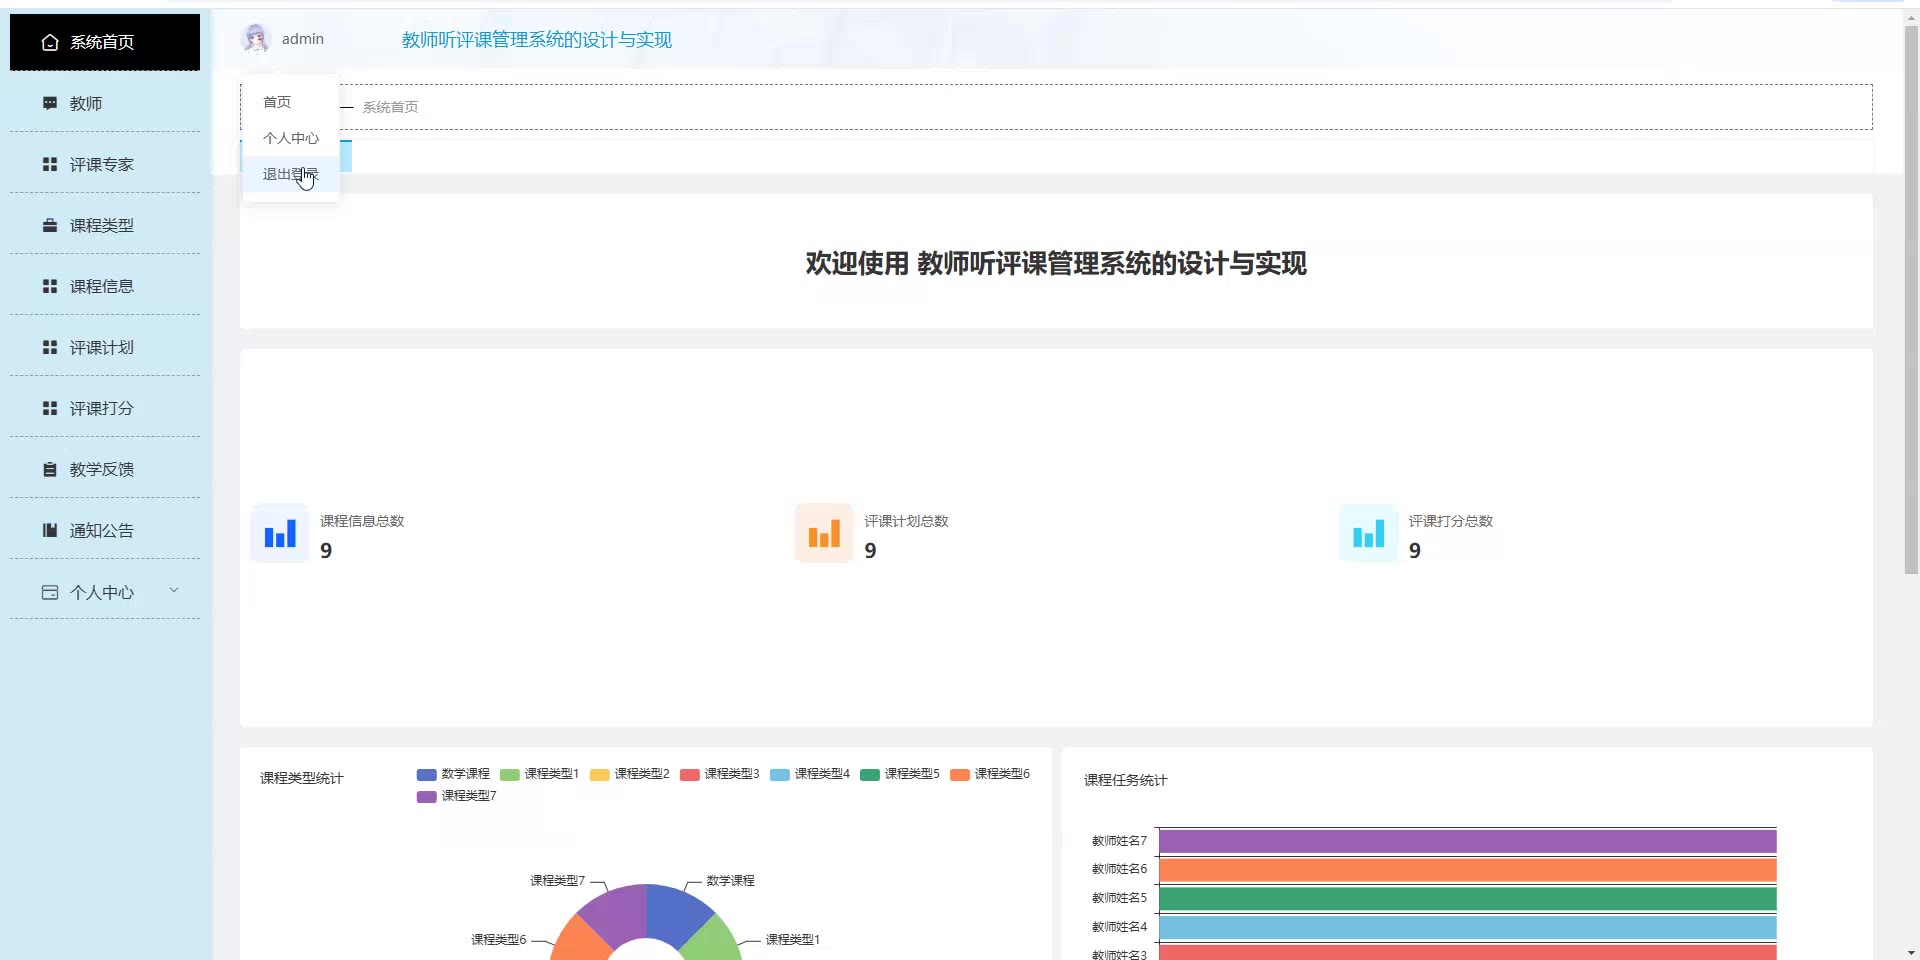
Task: Select 退出登录 to log out
Action: 290,174
